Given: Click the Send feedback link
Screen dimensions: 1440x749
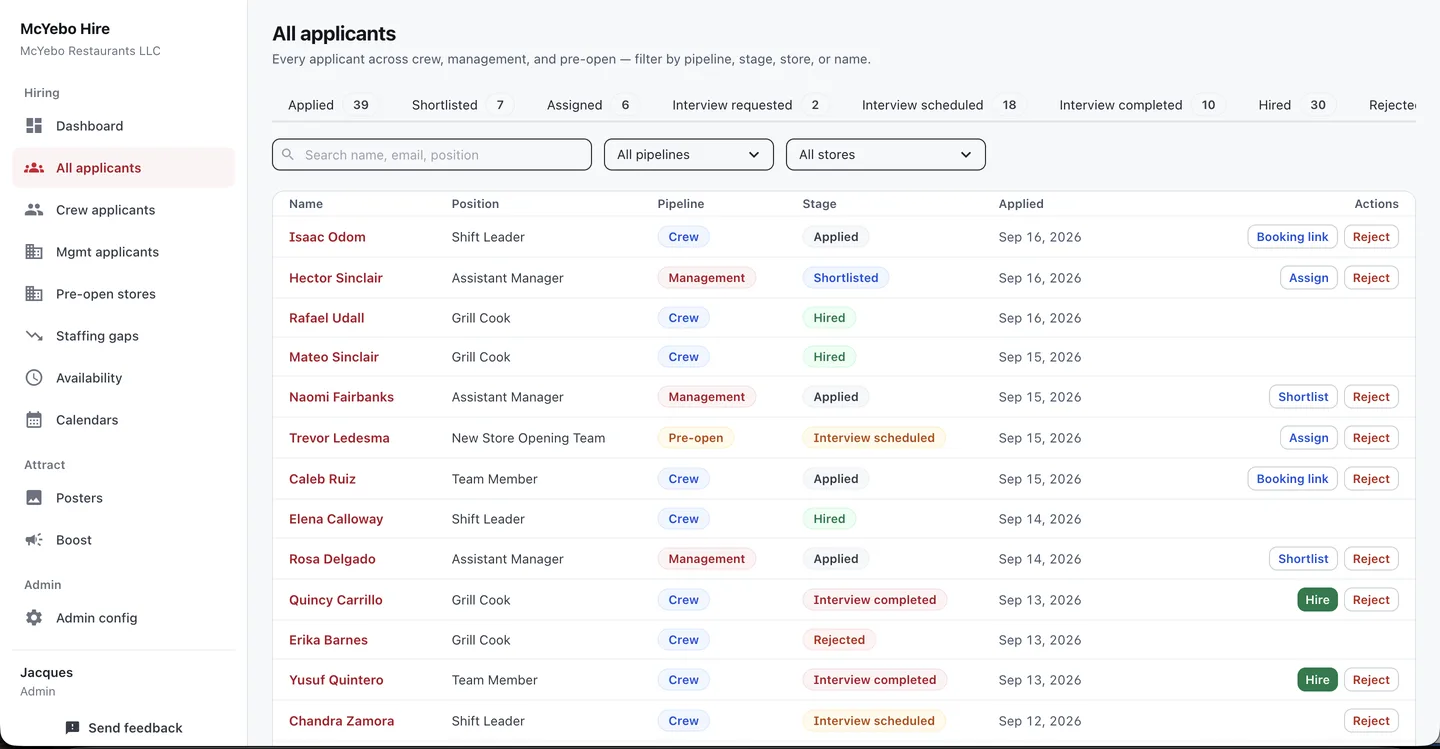Looking at the screenshot, I should [x=124, y=728].
